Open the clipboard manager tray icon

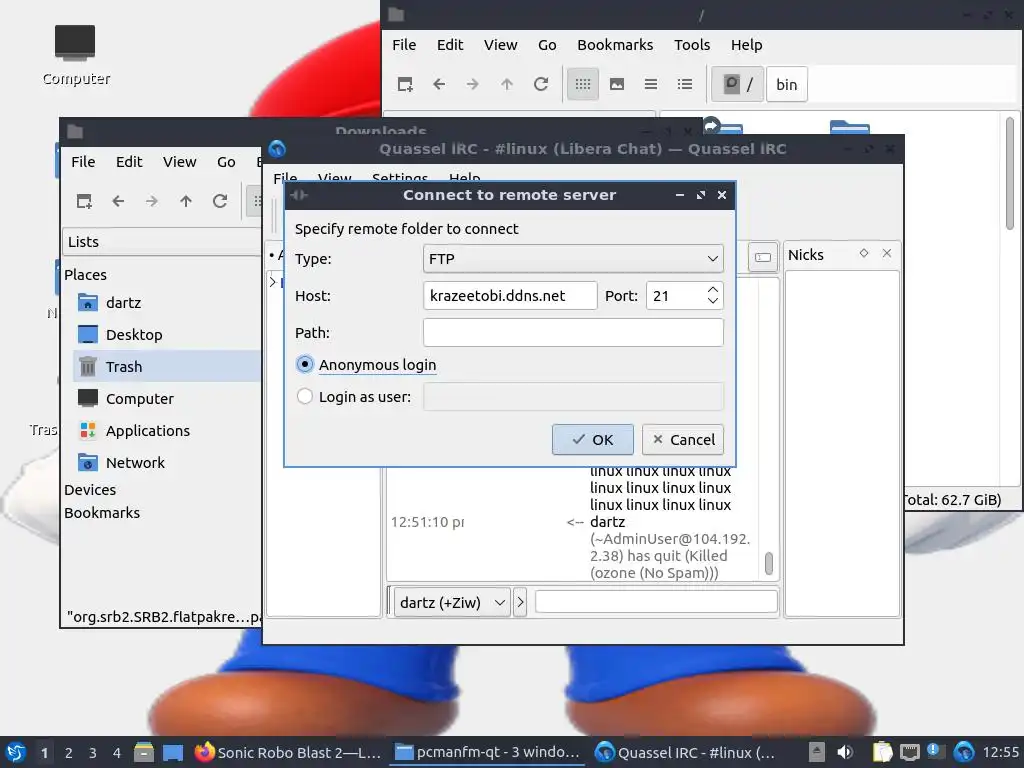(882, 752)
